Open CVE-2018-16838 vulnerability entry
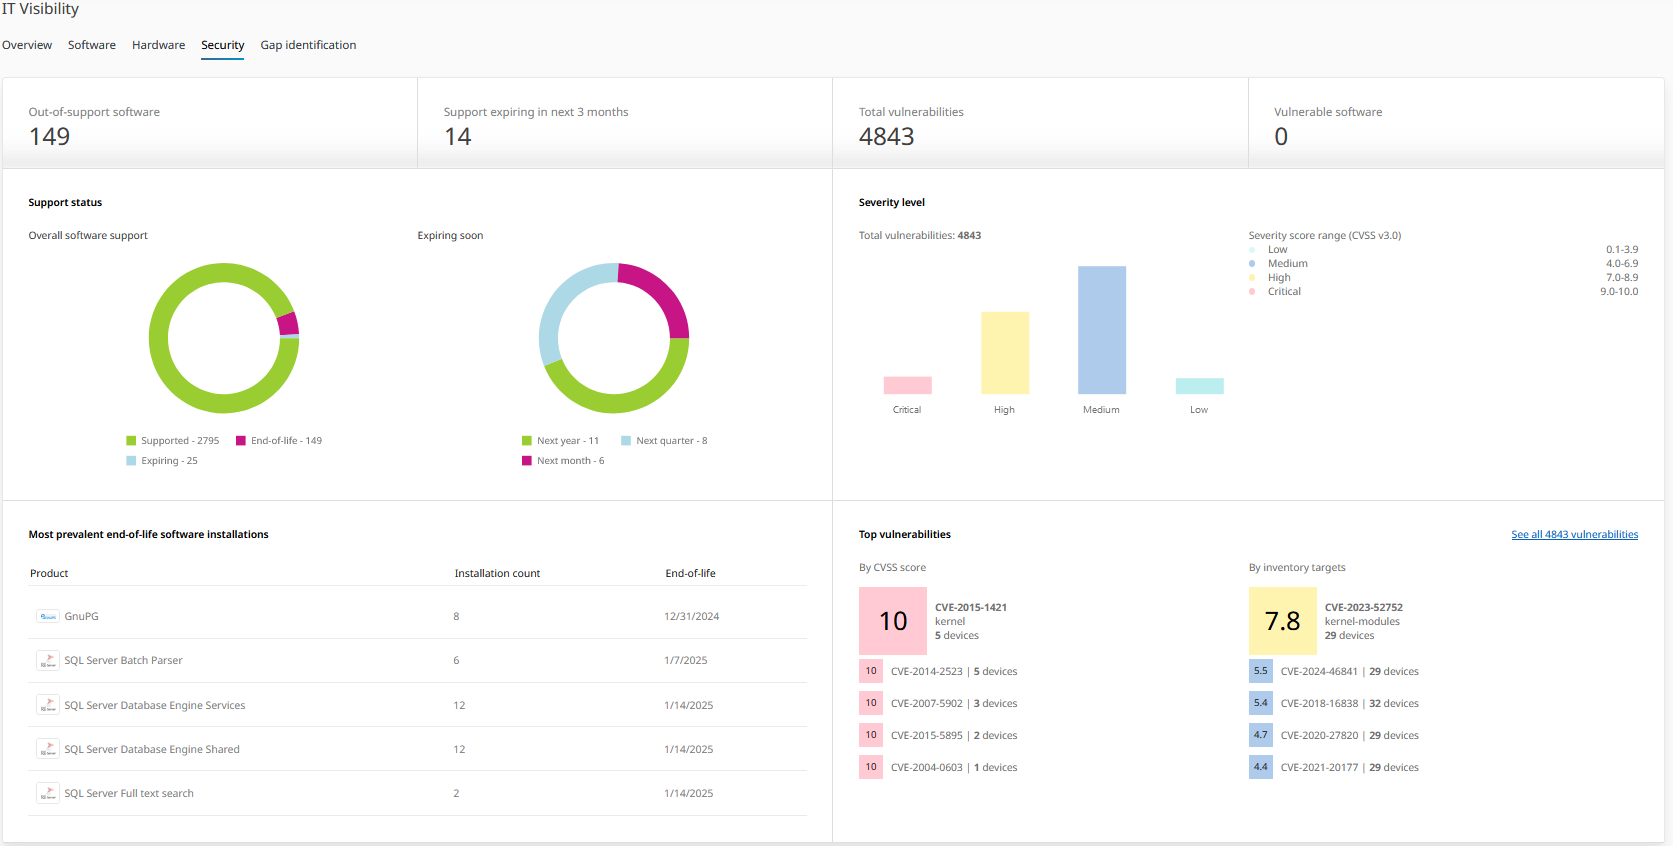Screen dimensions: 1673x846 click(1319, 704)
